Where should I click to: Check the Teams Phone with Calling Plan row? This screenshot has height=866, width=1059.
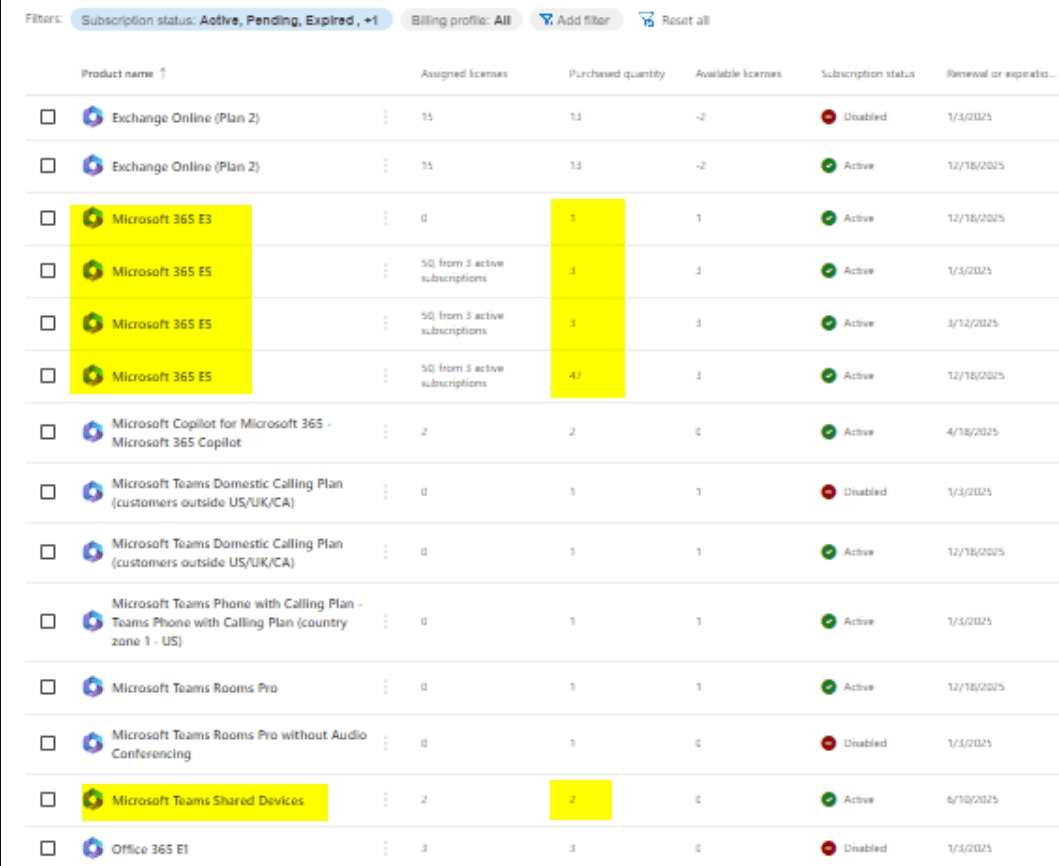point(48,621)
